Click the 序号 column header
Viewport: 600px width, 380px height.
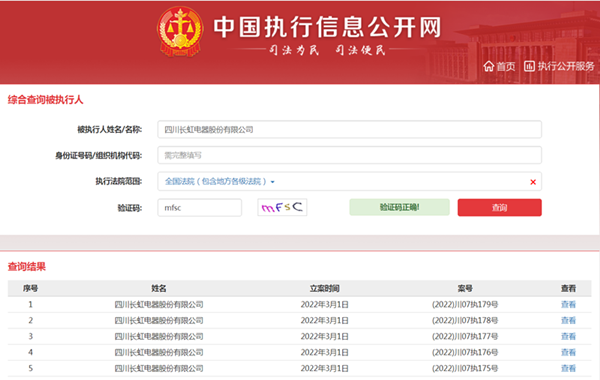tap(30, 288)
